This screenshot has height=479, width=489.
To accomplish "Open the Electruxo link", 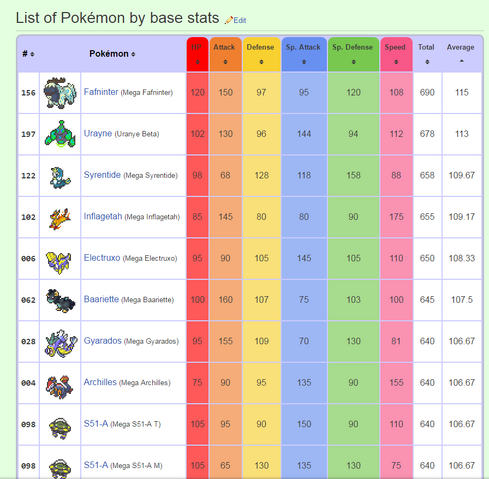I will click(x=102, y=258).
